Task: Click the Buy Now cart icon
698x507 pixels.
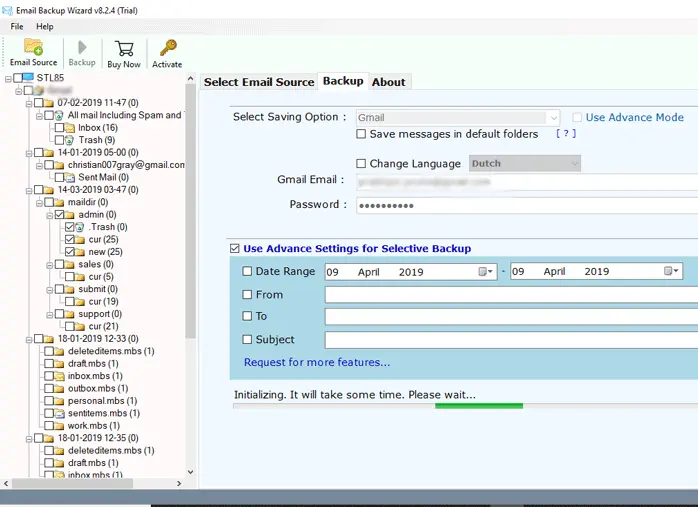Action: (124, 49)
